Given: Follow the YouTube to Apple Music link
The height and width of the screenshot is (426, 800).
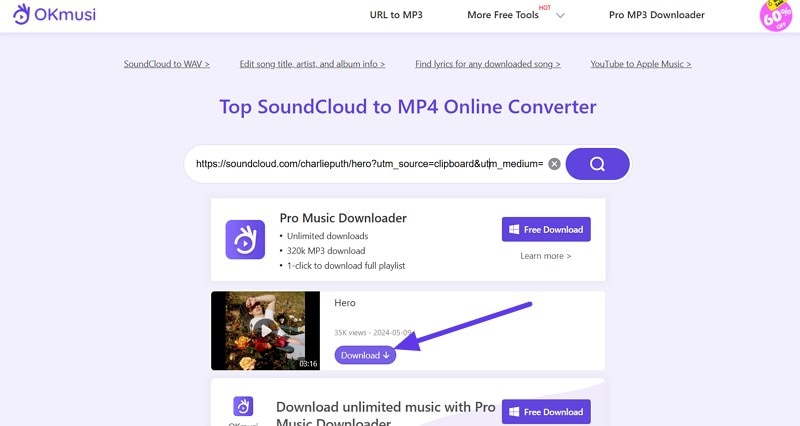Looking at the screenshot, I should tap(641, 64).
